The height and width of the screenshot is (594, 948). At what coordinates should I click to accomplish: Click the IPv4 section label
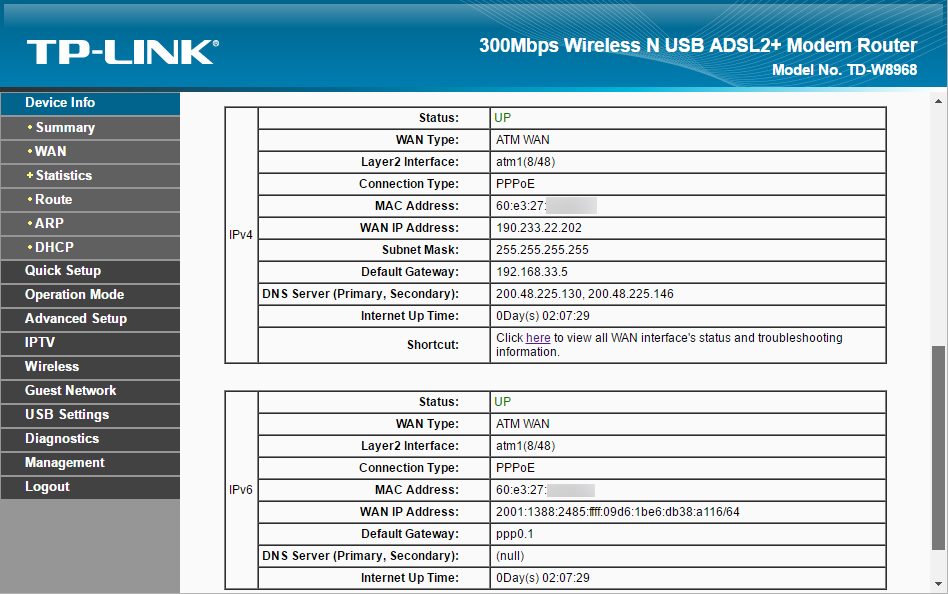point(241,235)
